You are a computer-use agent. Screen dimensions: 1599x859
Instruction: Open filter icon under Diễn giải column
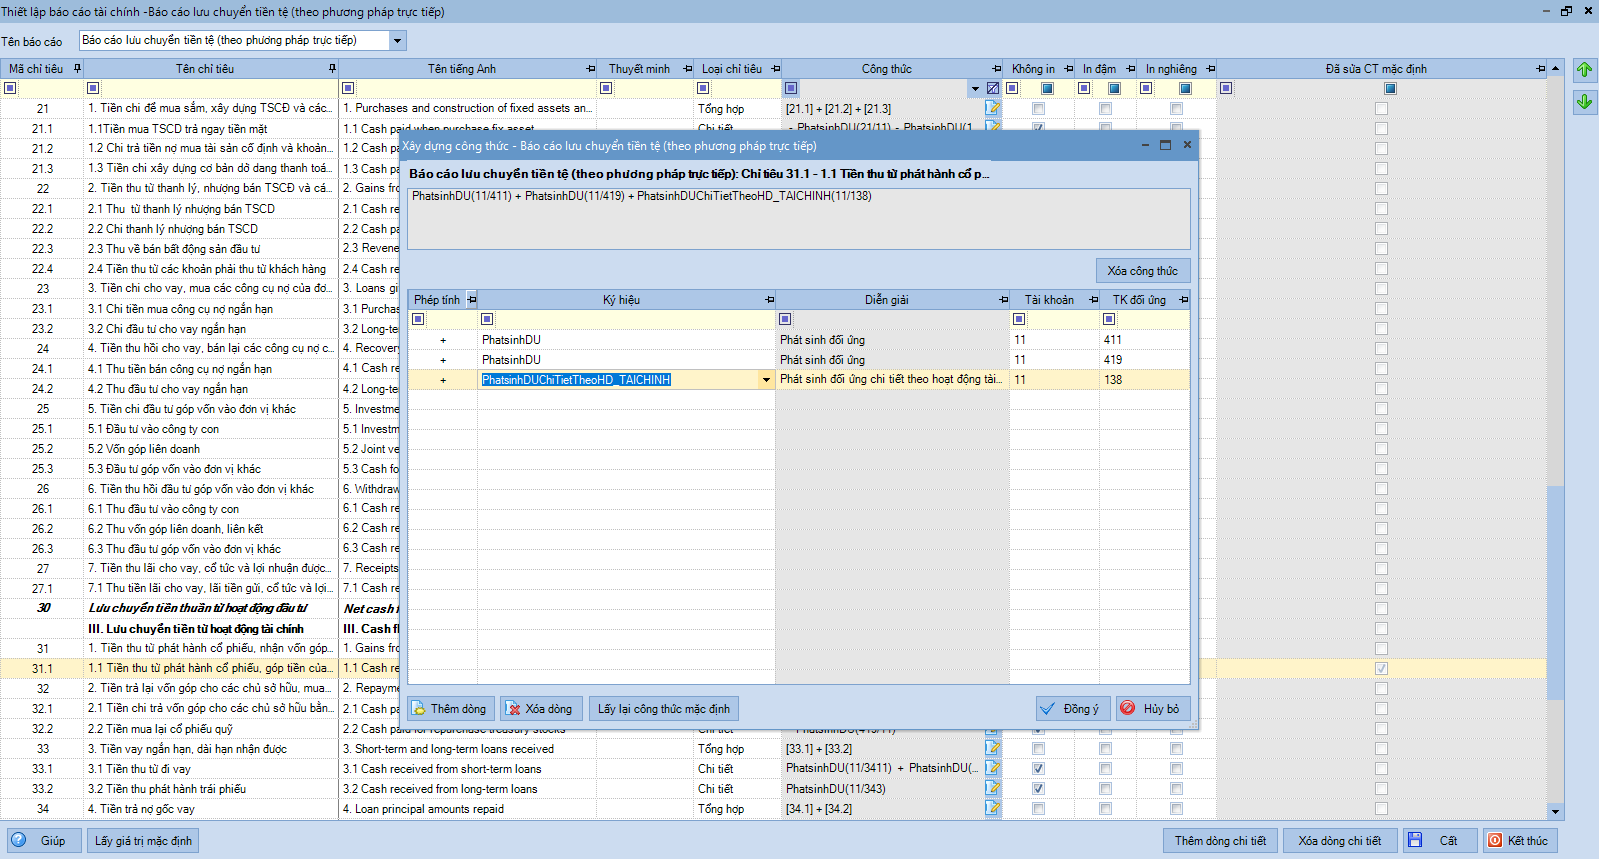785,319
